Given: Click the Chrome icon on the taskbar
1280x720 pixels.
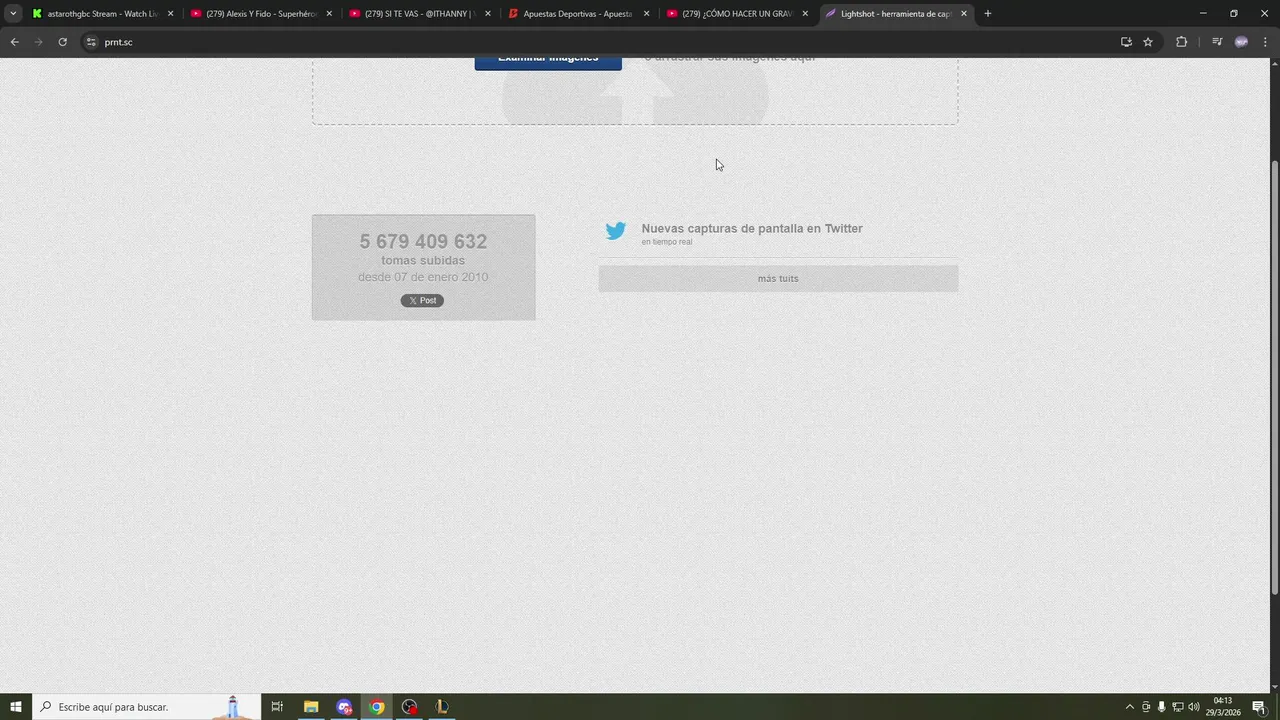Looking at the screenshot, I should point(377,707).
